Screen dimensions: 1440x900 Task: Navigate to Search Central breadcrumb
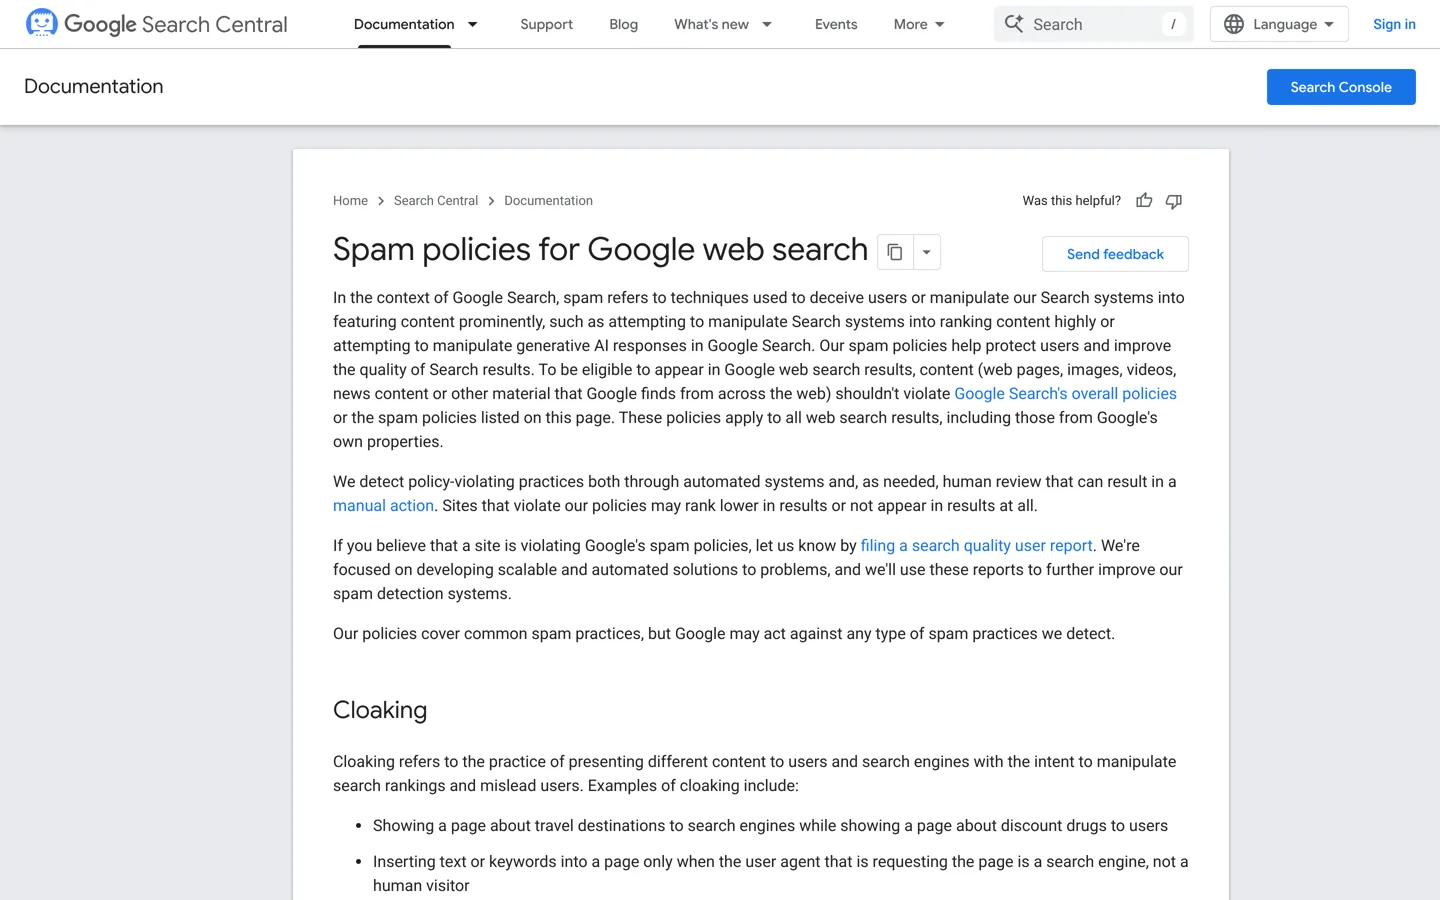(x=436, y=201)
